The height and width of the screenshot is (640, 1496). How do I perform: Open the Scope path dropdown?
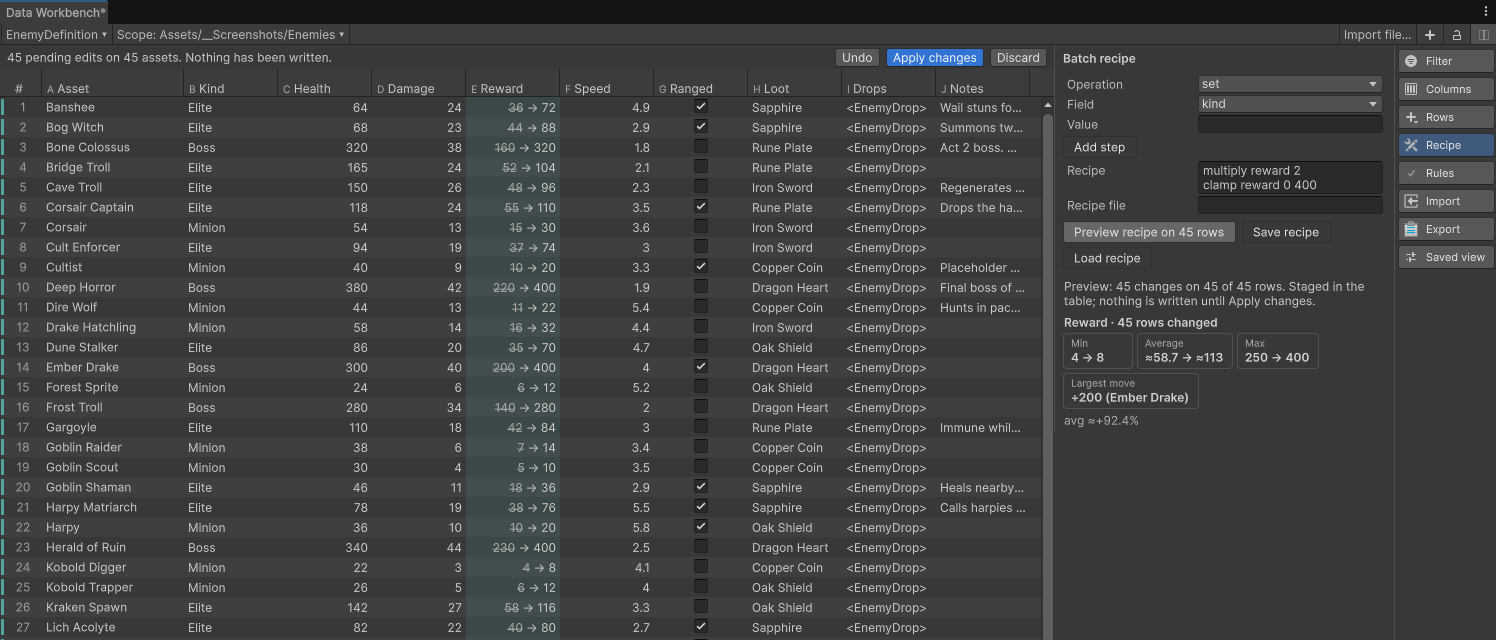231,35
